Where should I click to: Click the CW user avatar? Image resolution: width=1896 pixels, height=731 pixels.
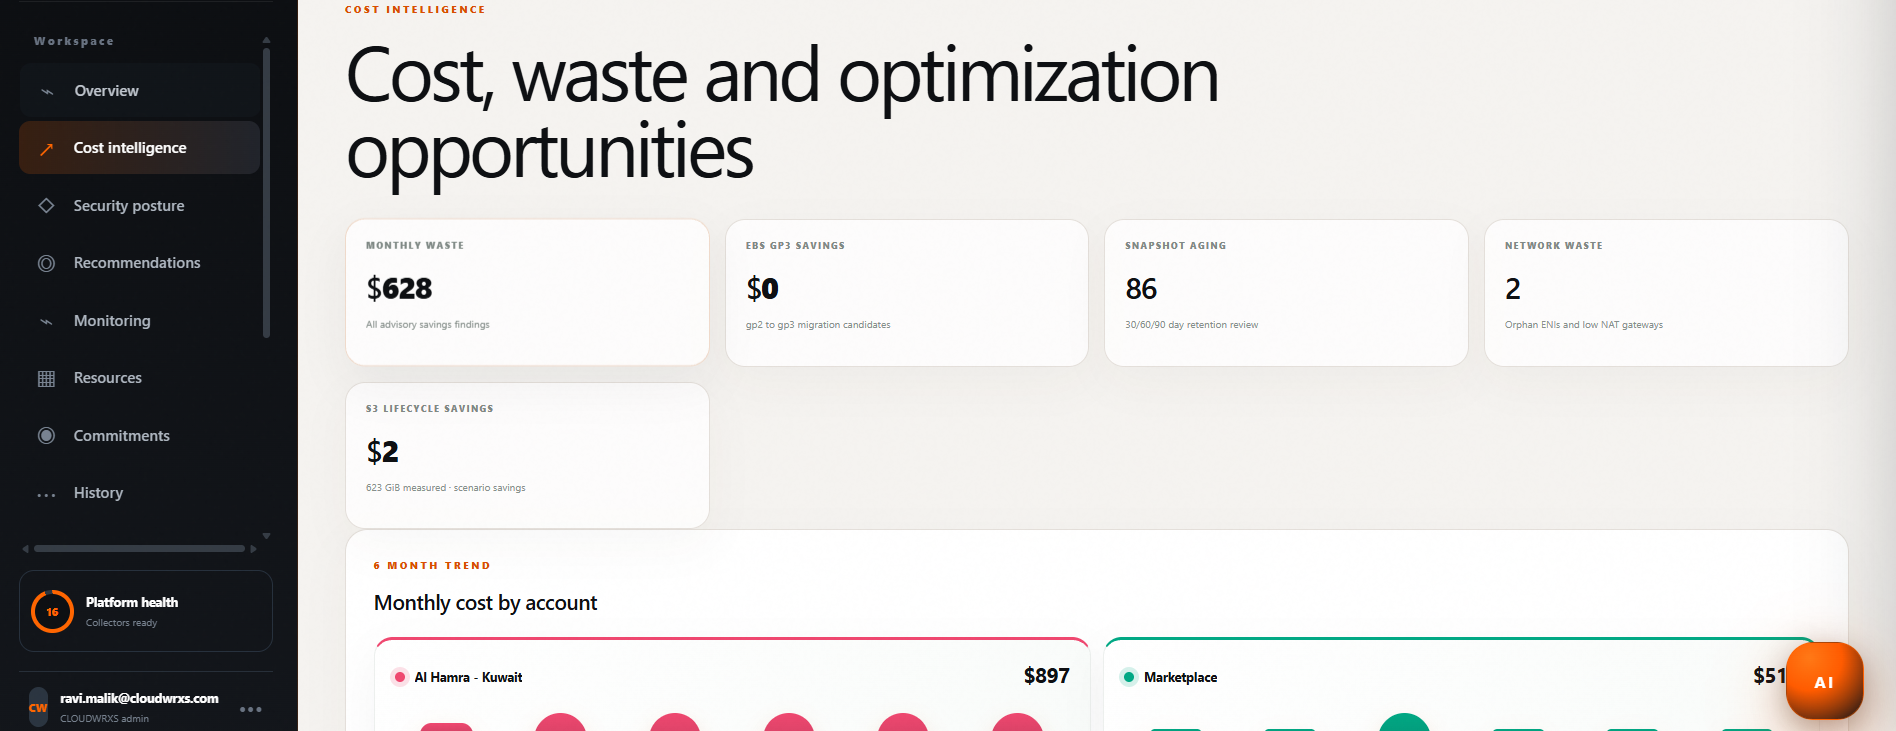point(38,707)
